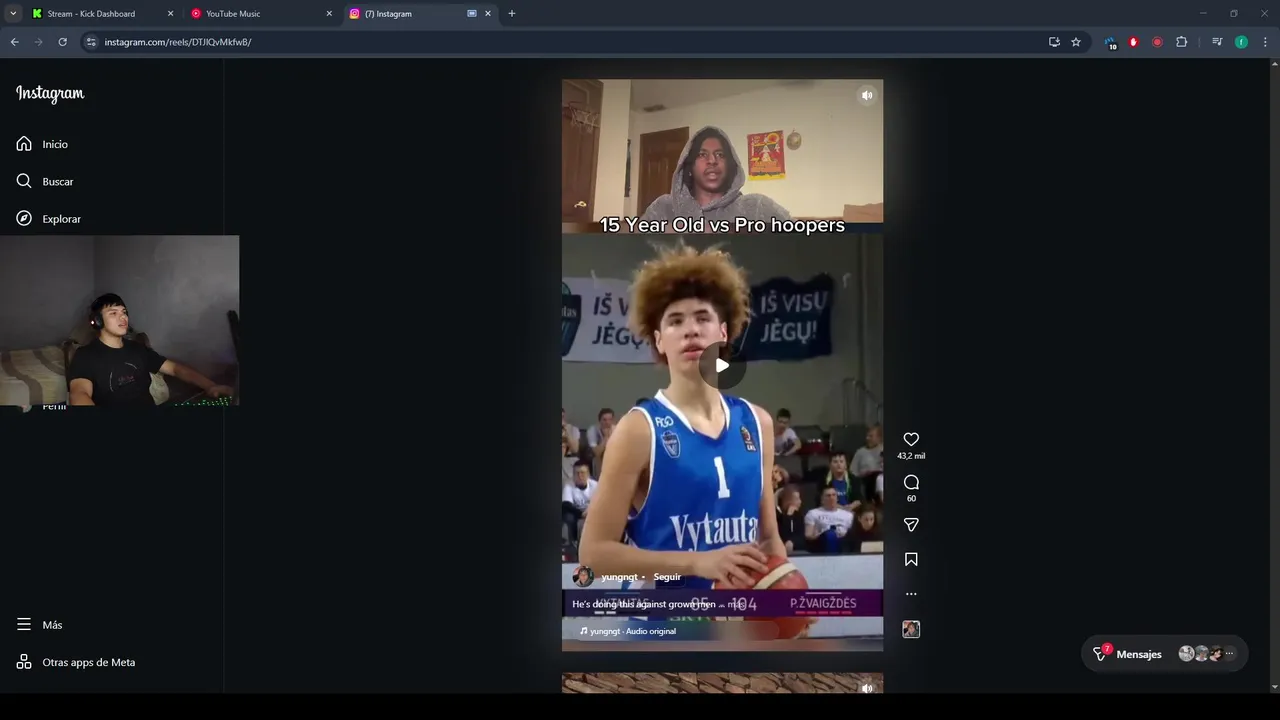Play the paused reel video
1280x720 pixels.
722,365
